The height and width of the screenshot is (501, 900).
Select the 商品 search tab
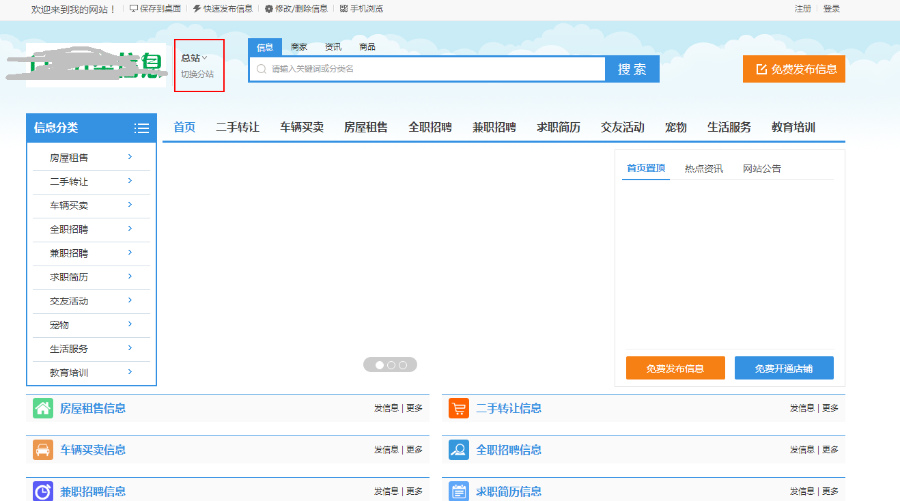point(367,47)
